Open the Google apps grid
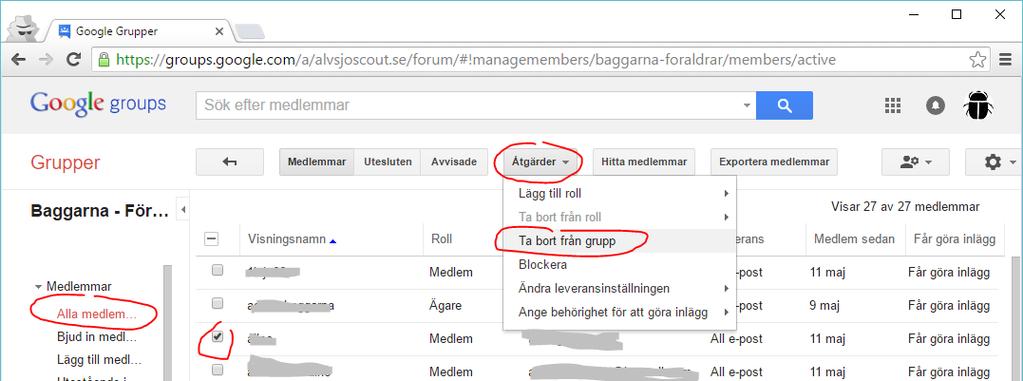Screen dimensions: 1023x381 [892, 106]
